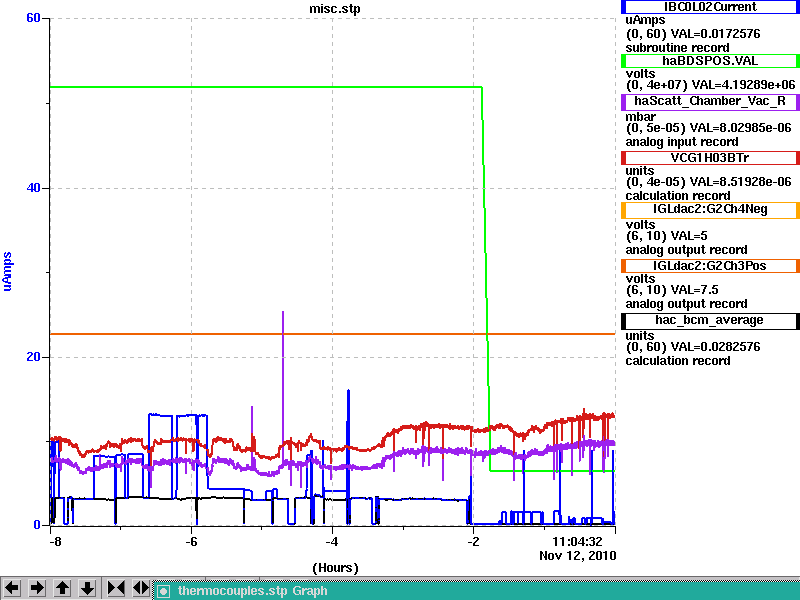This screenshot has width=800, height=600.
Task: Select the IGLdac2:G2Ch3Pos curve legend
Action: (710, 266)
